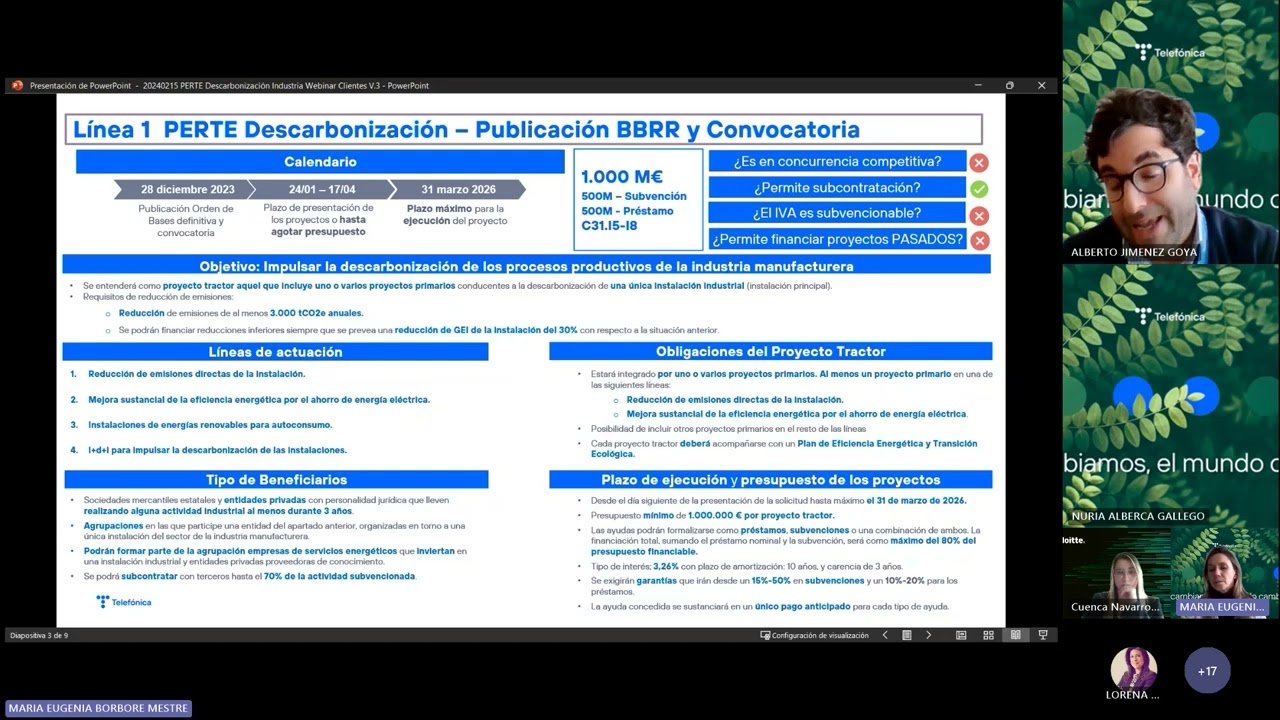The image size is (1280, 720).
Task: Open Configuración de visualización settings
Action: 814,635
